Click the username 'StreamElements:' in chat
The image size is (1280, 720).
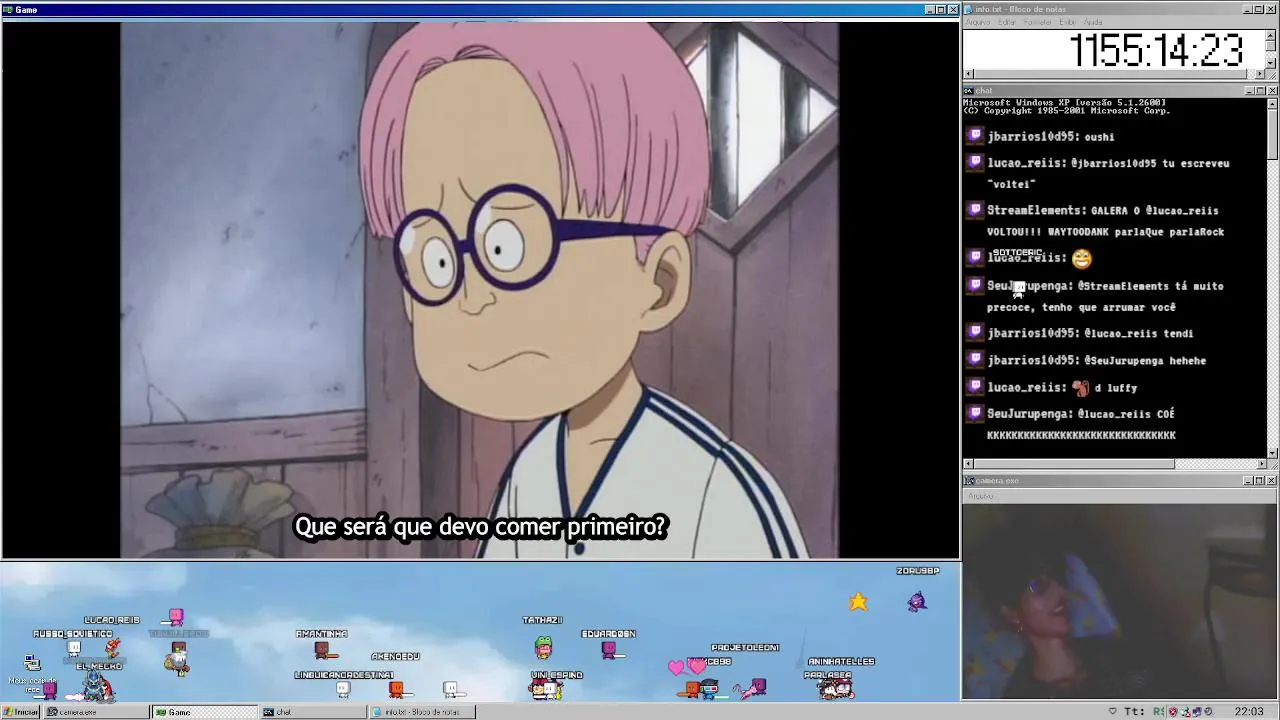1036,211
